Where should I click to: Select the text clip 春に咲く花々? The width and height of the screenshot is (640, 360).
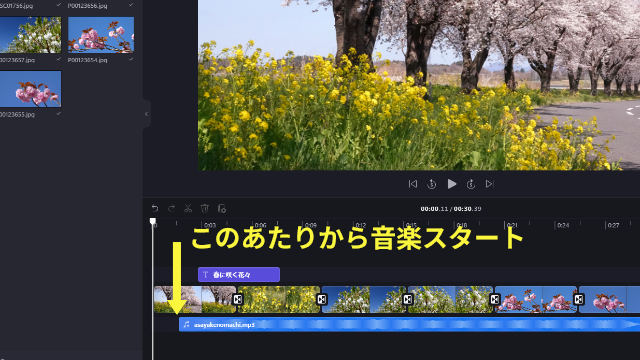pyautogui.click(x=239, y=275)
